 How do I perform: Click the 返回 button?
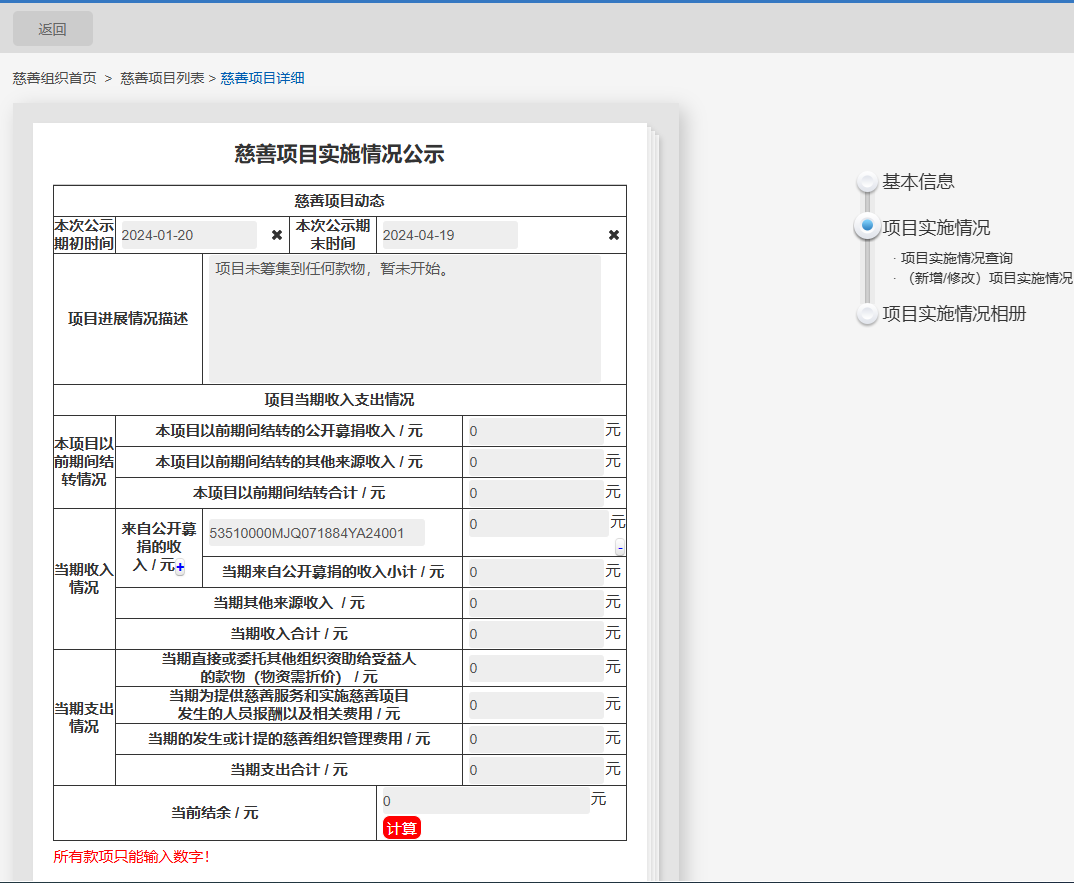52,29
